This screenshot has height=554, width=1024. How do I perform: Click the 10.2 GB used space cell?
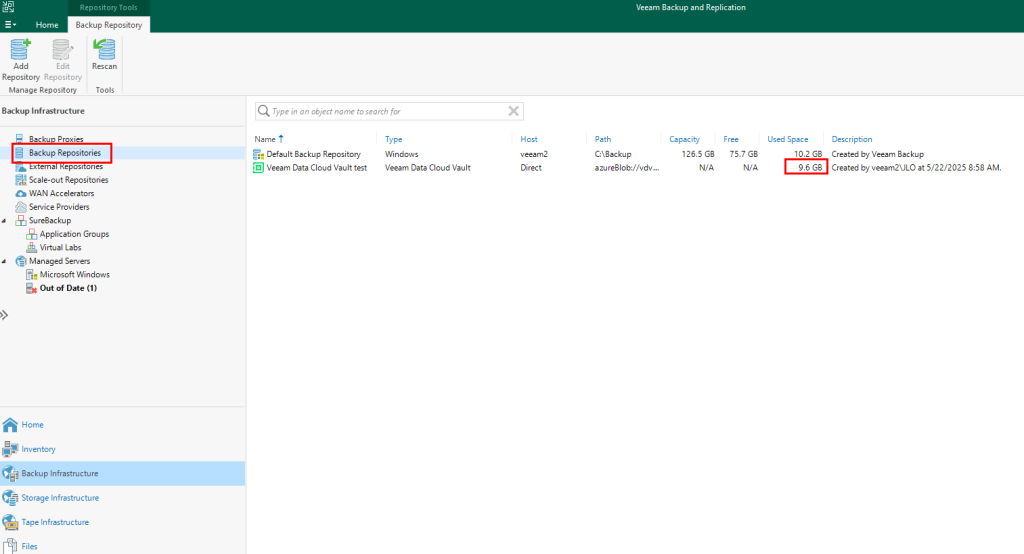click(x=808, y=154)
